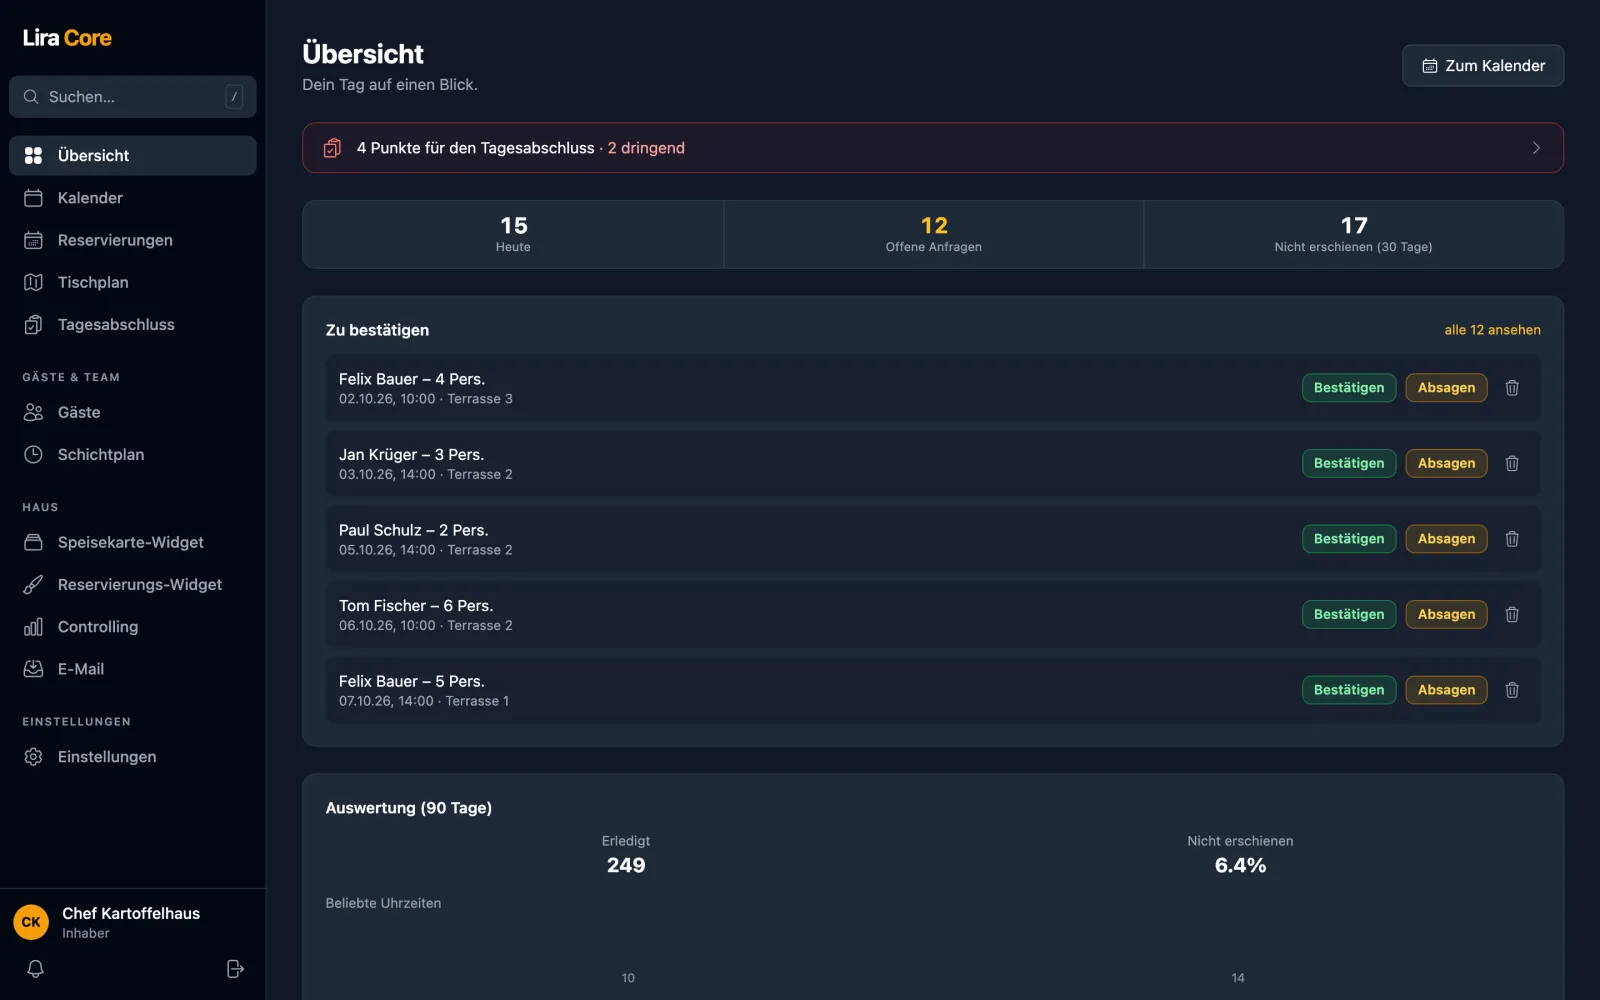Confirm Felix Bauer 5 Pers. reservation

(x=1349, y=690)
